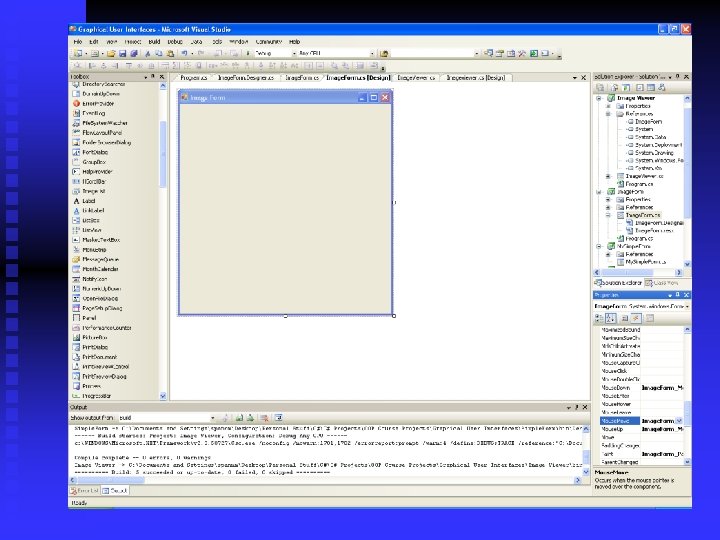Click the Events lightning icon in Properties
Screen dimensions: 720x540
coord(635,318)
